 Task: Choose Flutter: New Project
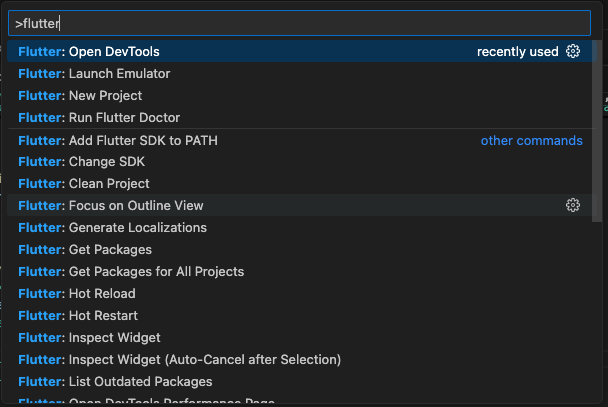click(302, 95)
